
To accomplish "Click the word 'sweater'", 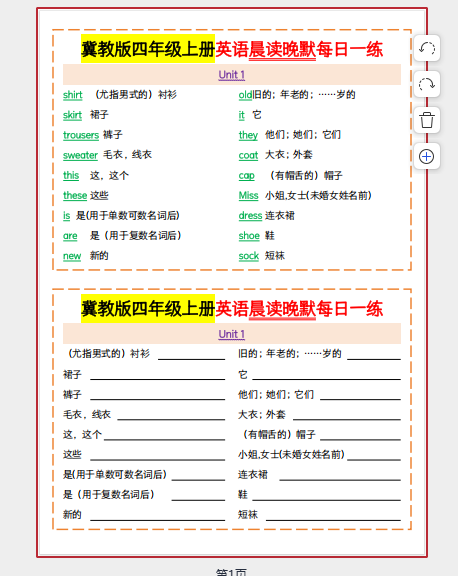I will (80, 155).
